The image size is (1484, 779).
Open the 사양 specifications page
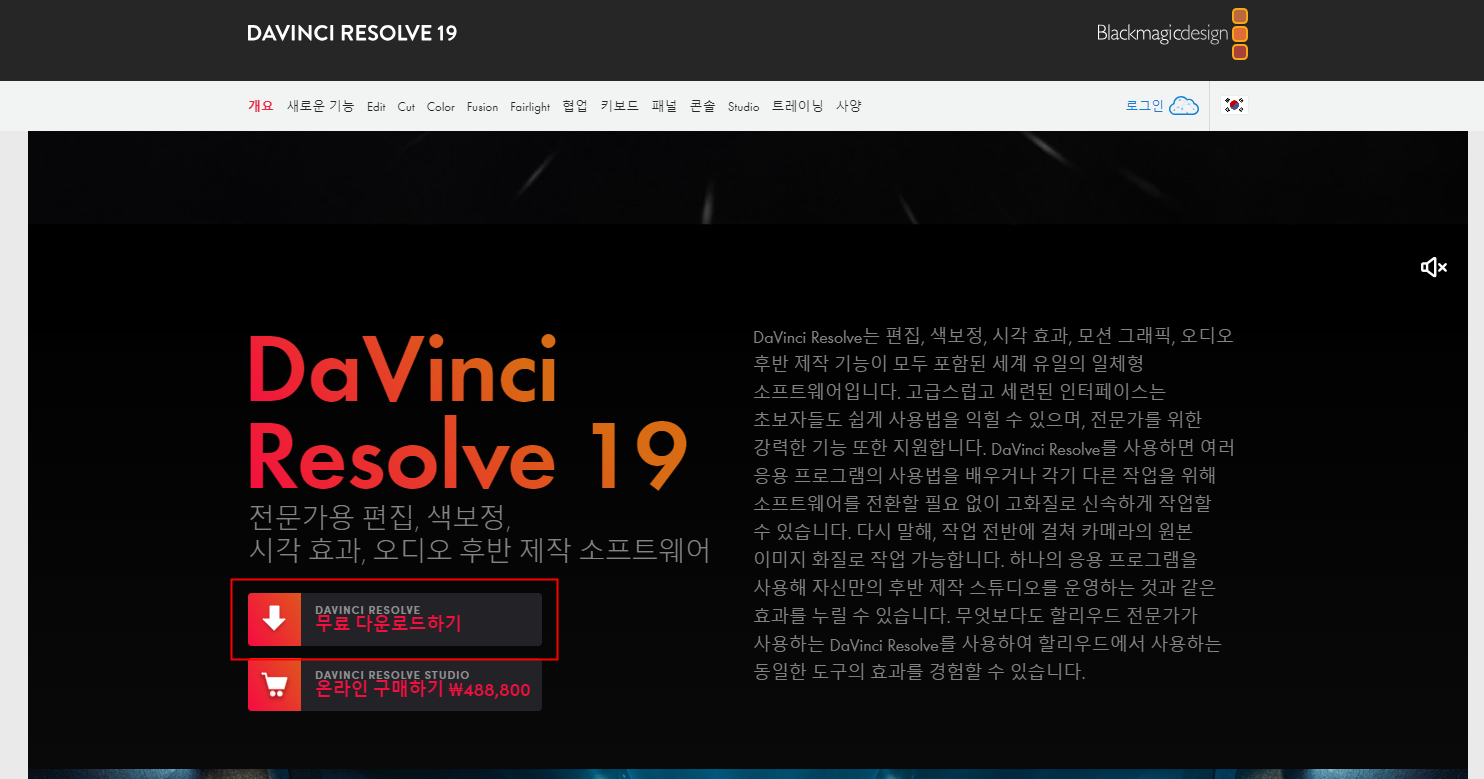coord(849,106)
